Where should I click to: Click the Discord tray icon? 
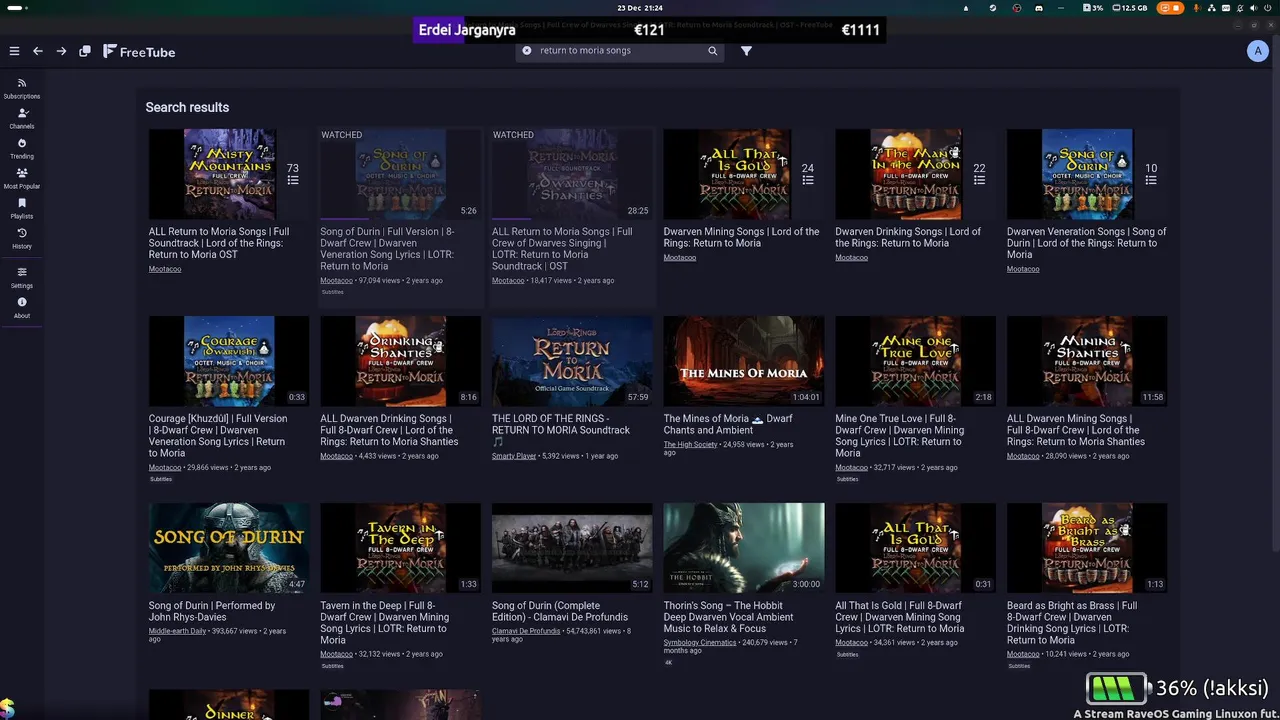click(1039, 8)
